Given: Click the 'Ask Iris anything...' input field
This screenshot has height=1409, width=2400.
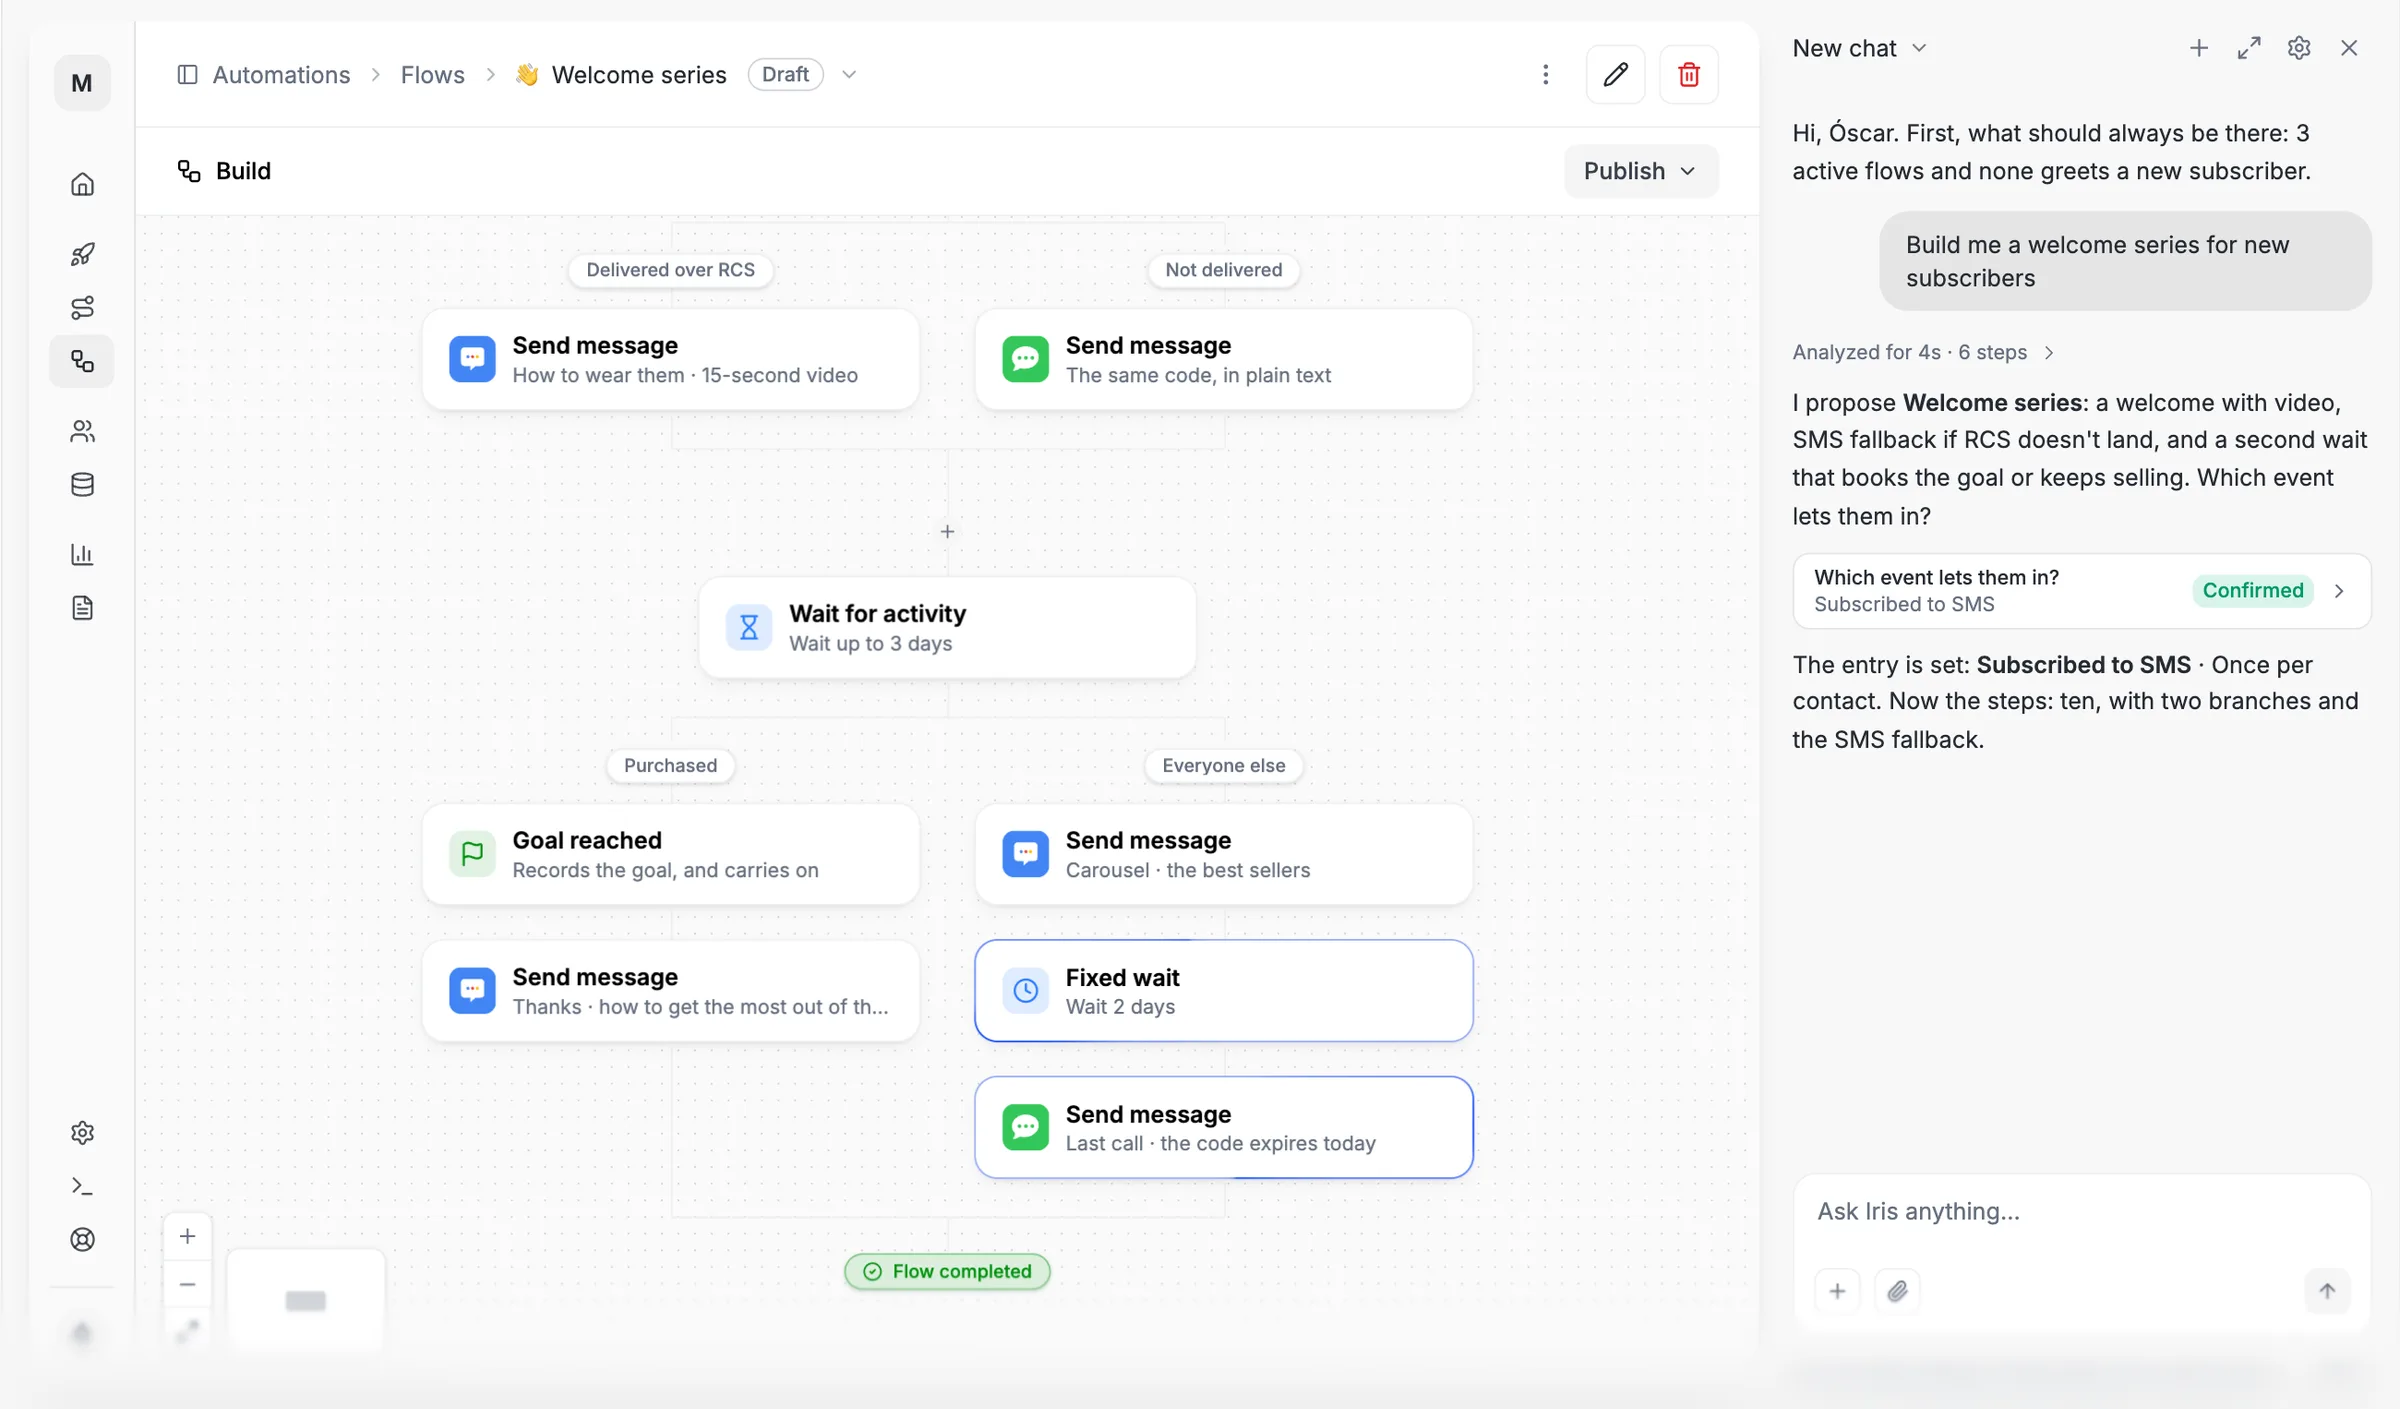Looking at the screenshot, I should pyautogui.click(x=2081, y=1211).
